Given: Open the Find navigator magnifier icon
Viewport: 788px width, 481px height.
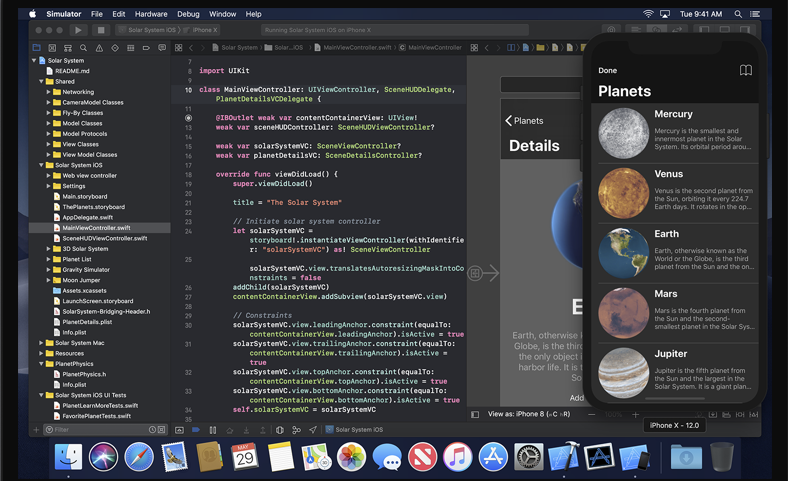Looking at the screenshot, I should [x=83, y=48].
